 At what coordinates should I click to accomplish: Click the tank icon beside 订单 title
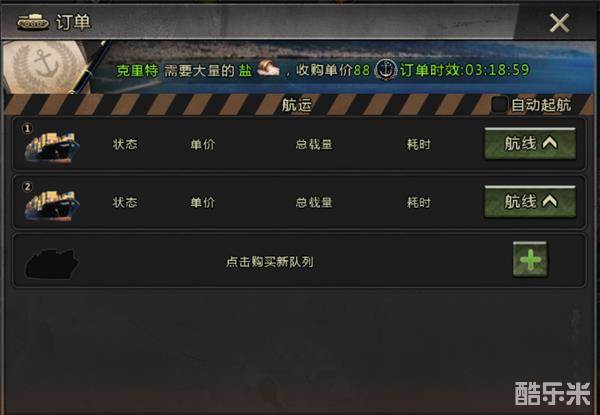coord(33,22)
